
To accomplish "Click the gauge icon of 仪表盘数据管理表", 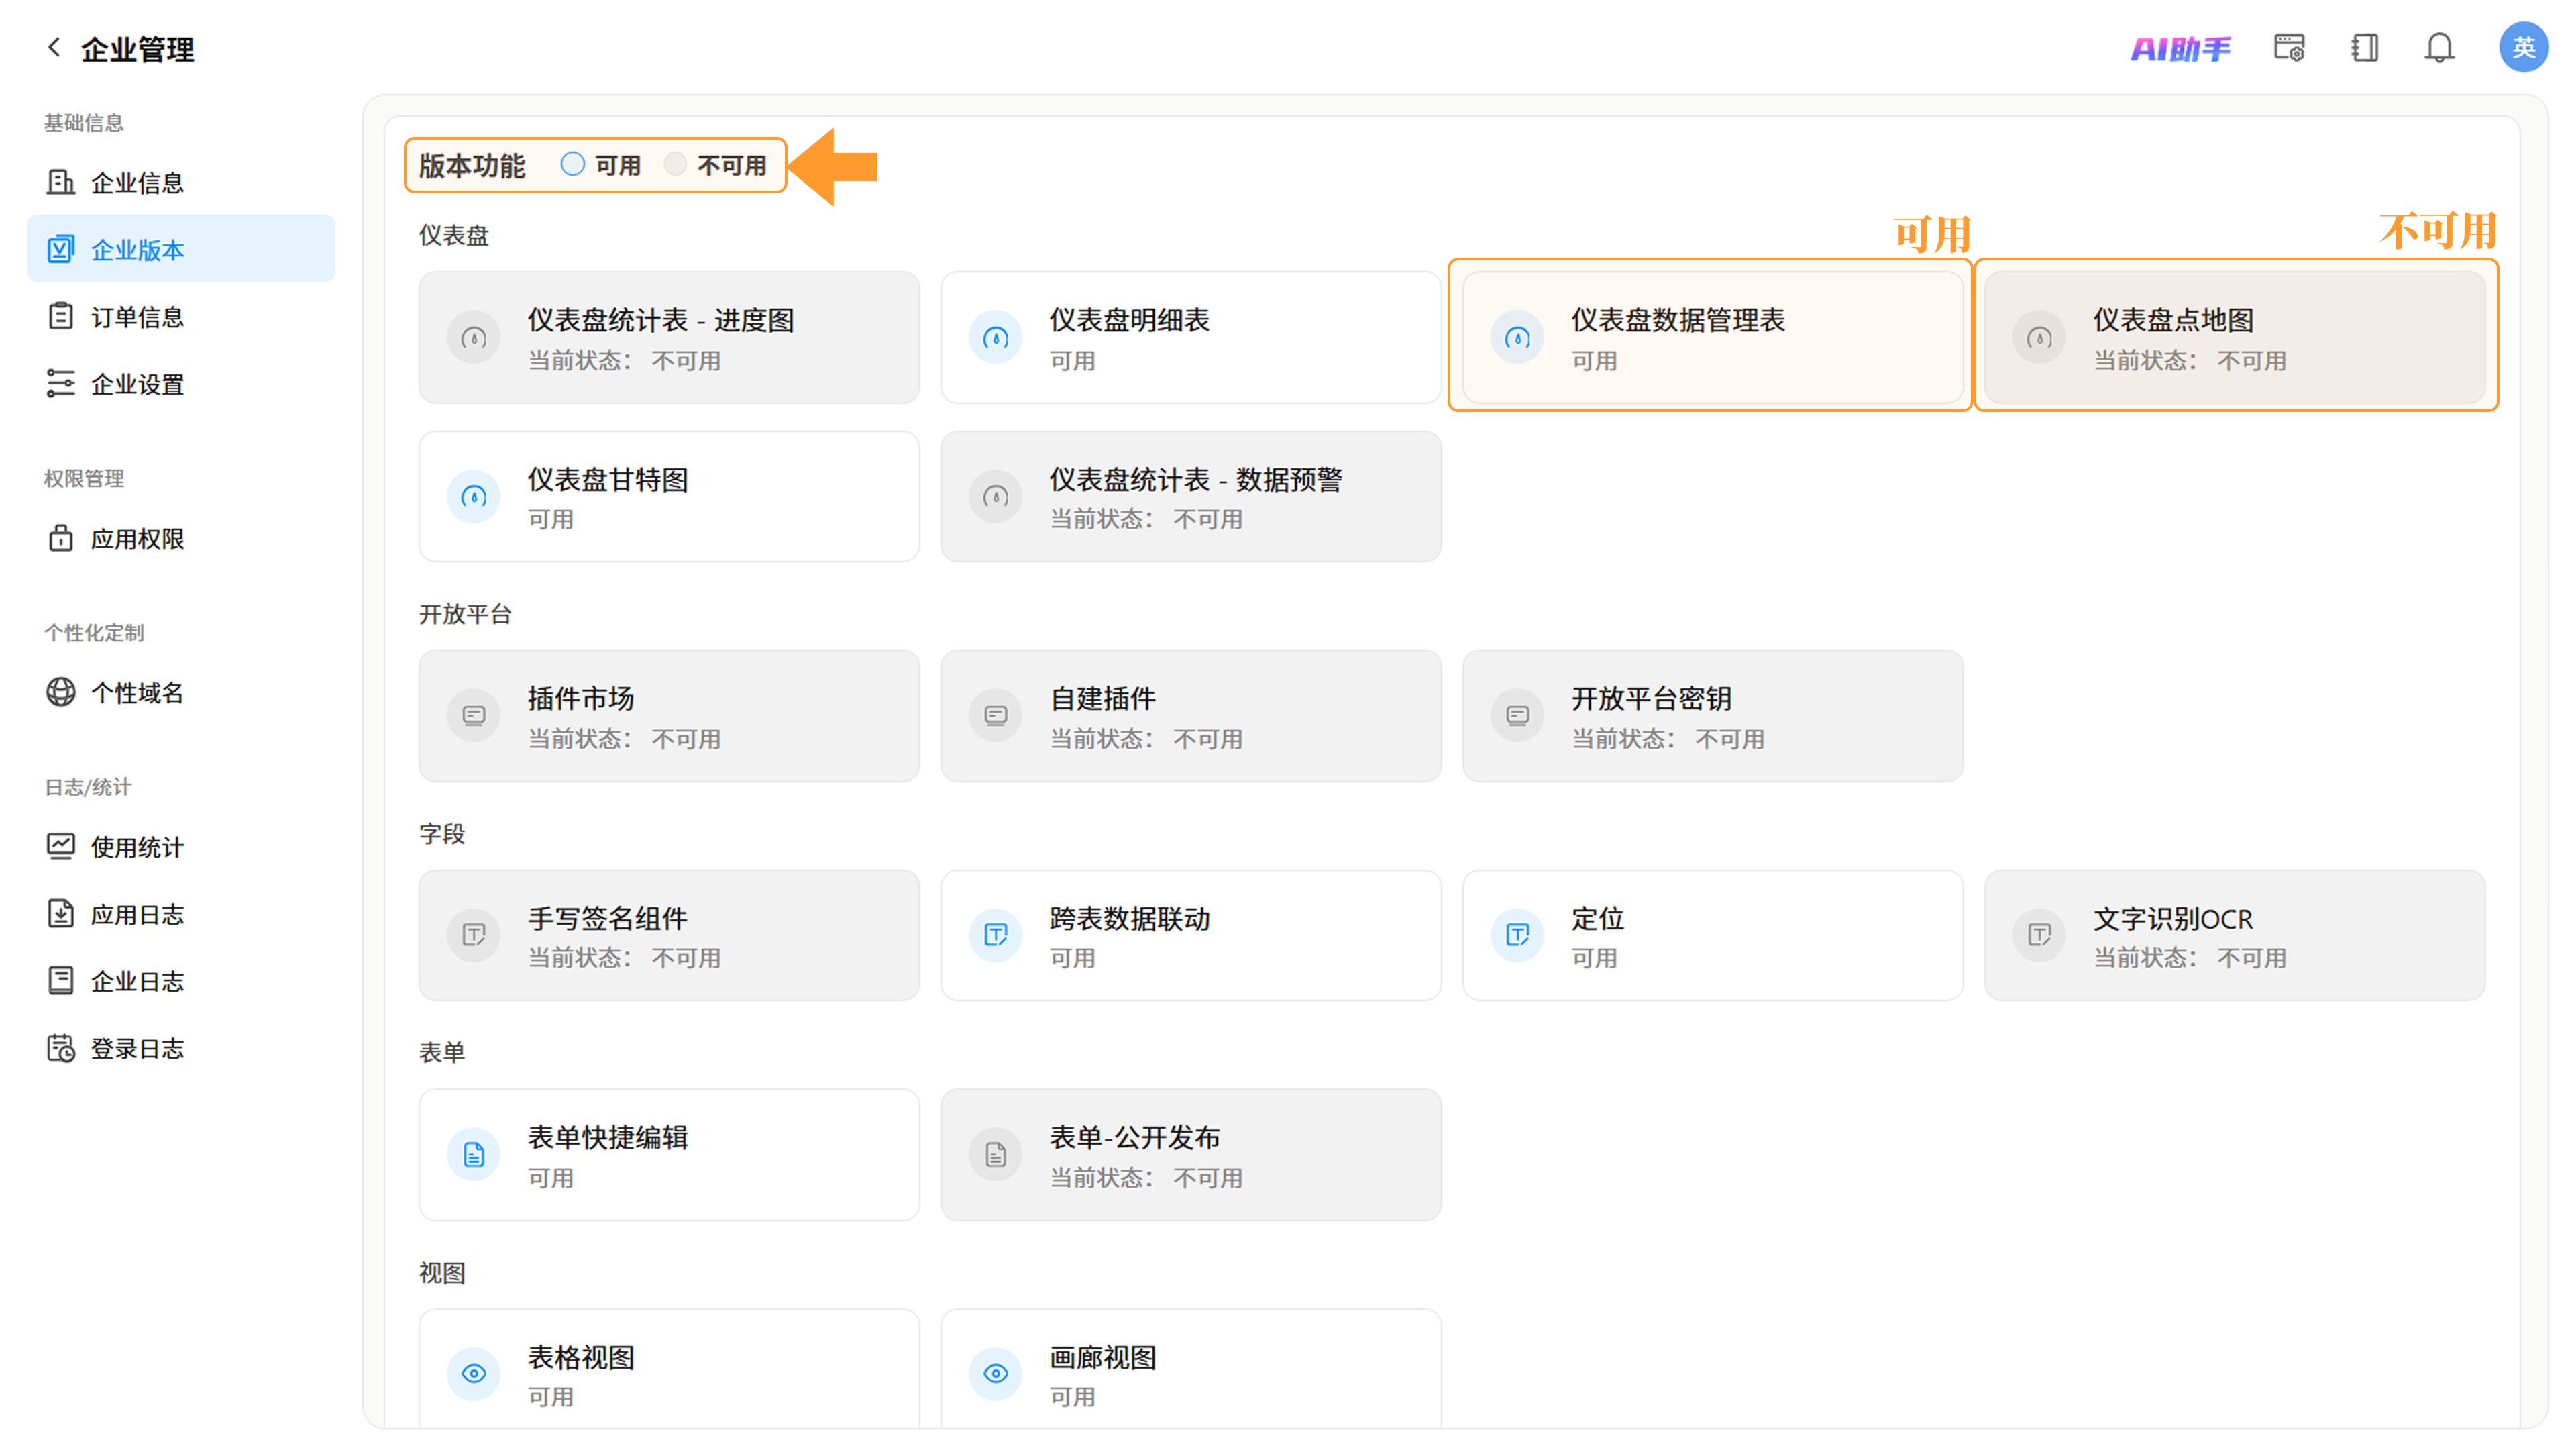I will click(x=1518, y=338).
